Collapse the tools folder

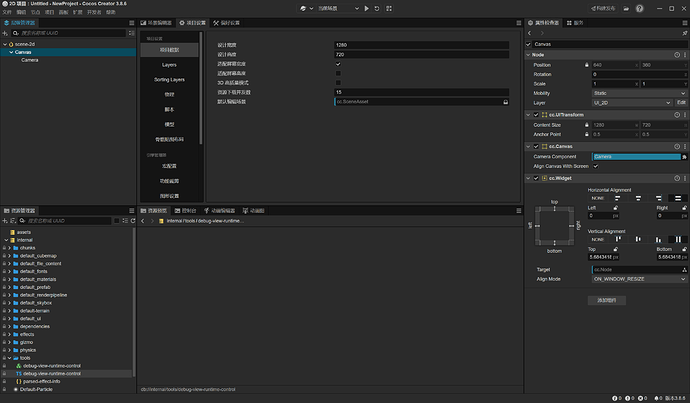9,358
